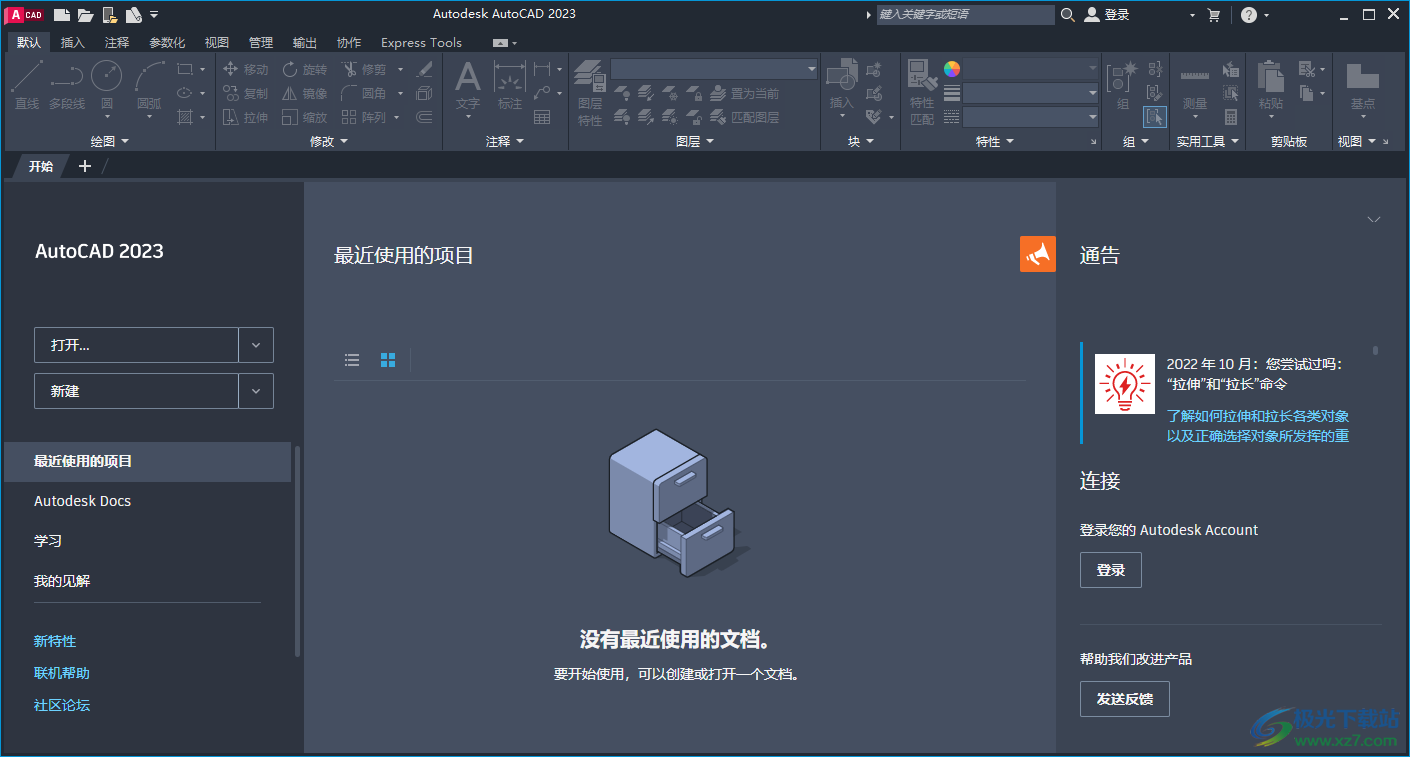Click the shopping cart icon in title bar

click(x=1214, y=15)
